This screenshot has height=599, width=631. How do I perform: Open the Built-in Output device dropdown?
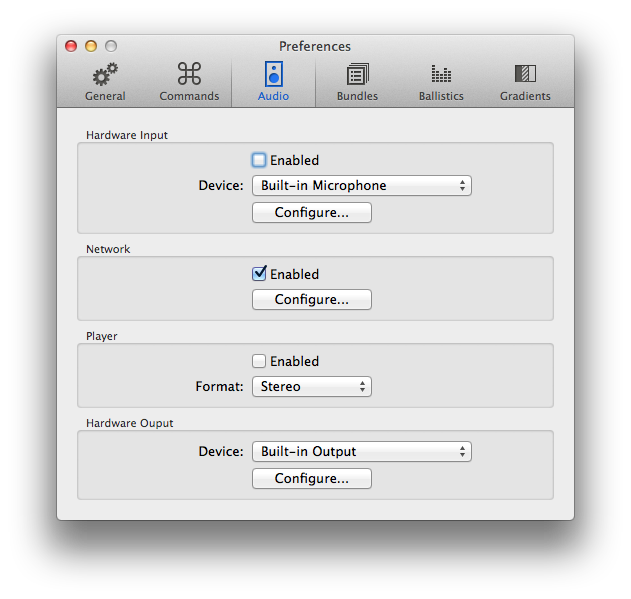click(362, 452)
